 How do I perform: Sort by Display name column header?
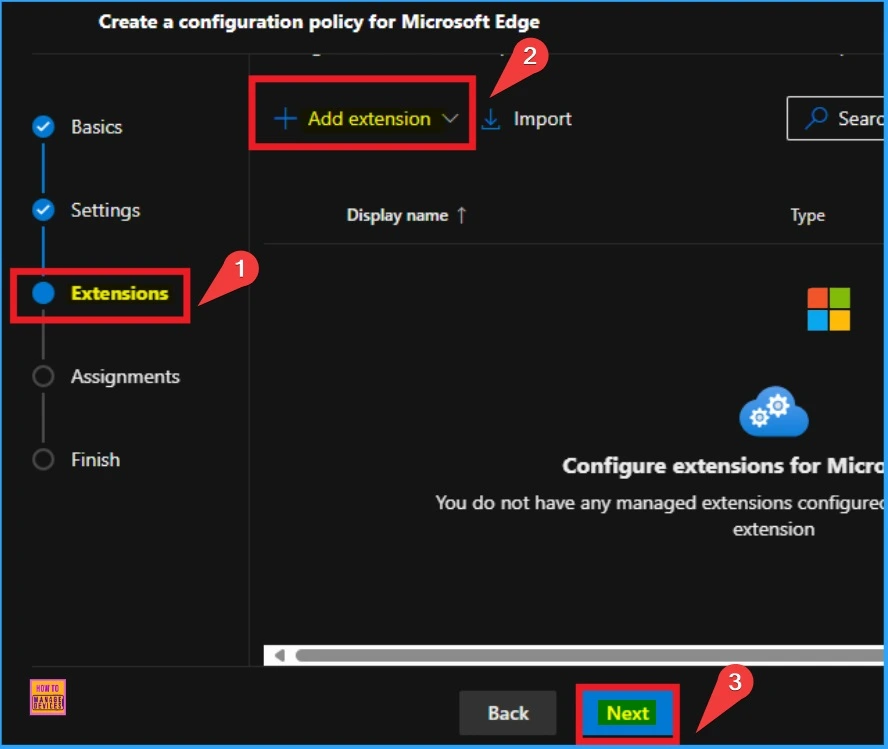397,215
